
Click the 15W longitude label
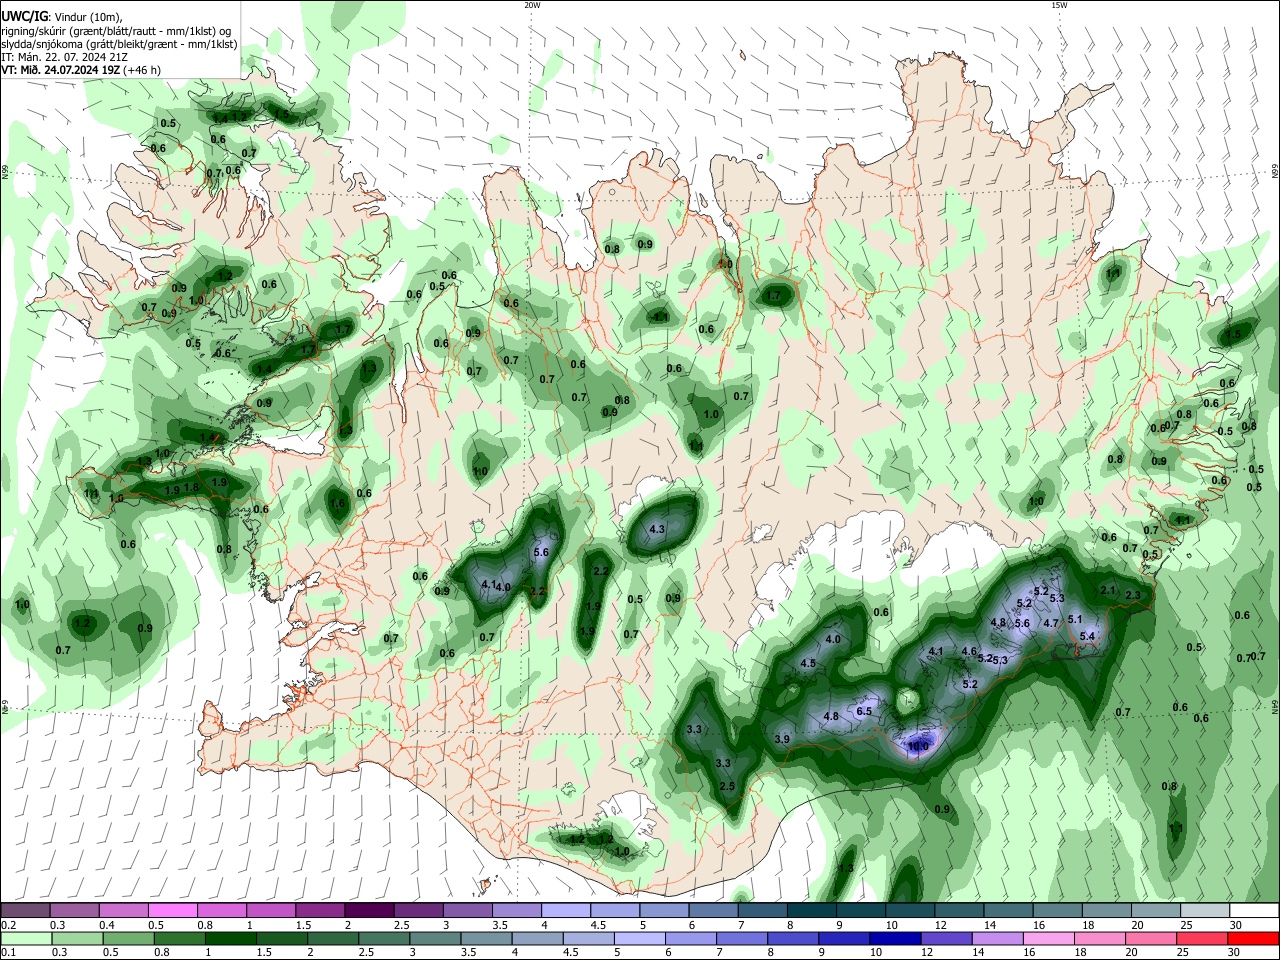1059,5
